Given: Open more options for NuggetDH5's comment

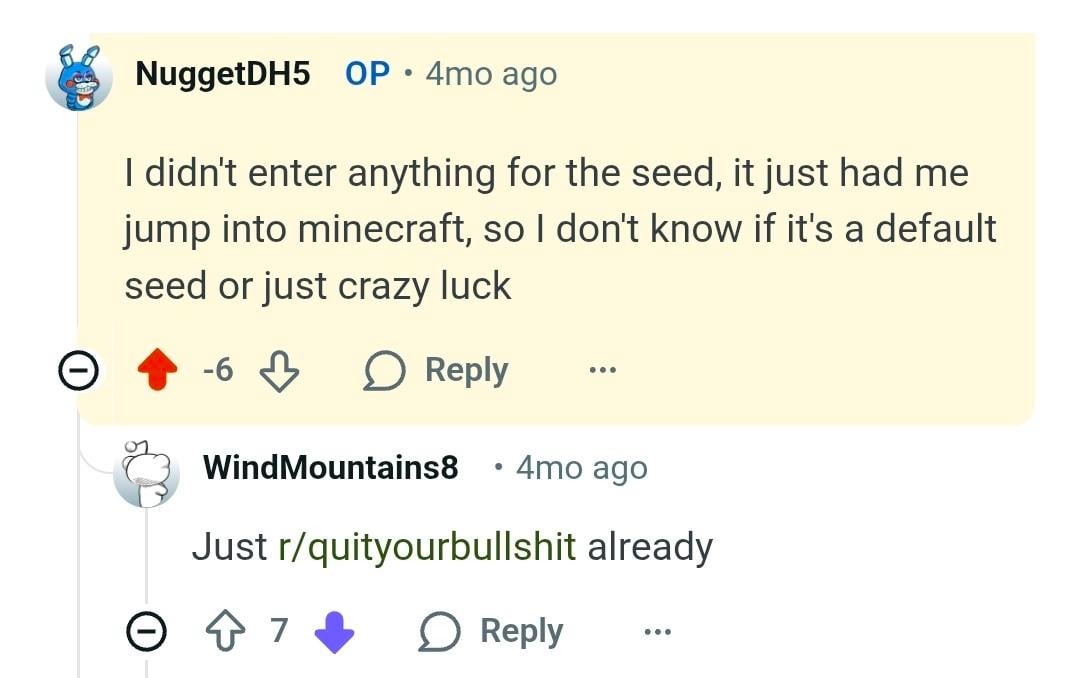Looking at the screenshot, I should tap(602, 371).
